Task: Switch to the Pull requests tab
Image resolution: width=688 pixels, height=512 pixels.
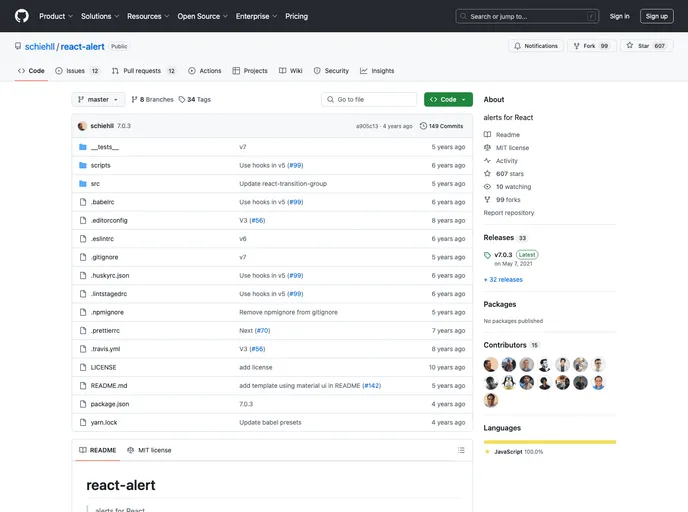Action: (x=143, y=71)
